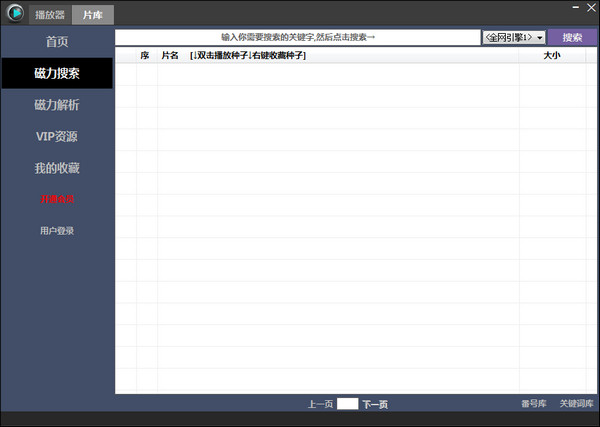This screenshot has height=427, width=600.
Task: Switch to the 播放器 tab
Action: (x=50, y=15)
